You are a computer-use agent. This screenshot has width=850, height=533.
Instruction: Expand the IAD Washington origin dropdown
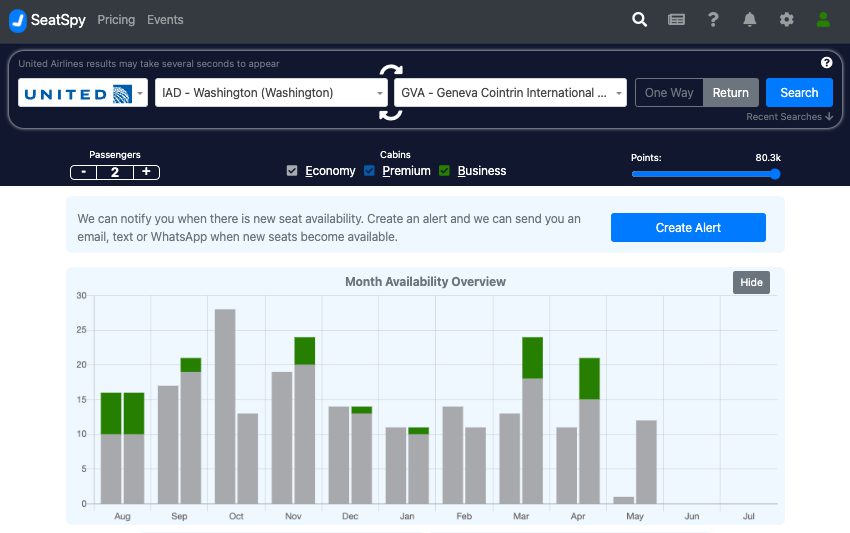271,93
